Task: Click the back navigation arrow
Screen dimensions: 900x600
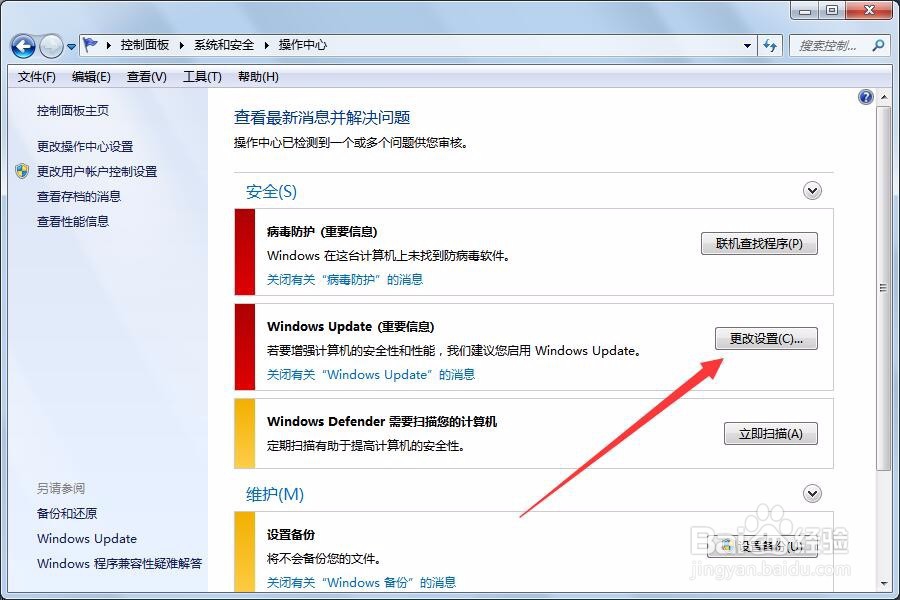Action: pyautogui.click(x=22, y=46)
